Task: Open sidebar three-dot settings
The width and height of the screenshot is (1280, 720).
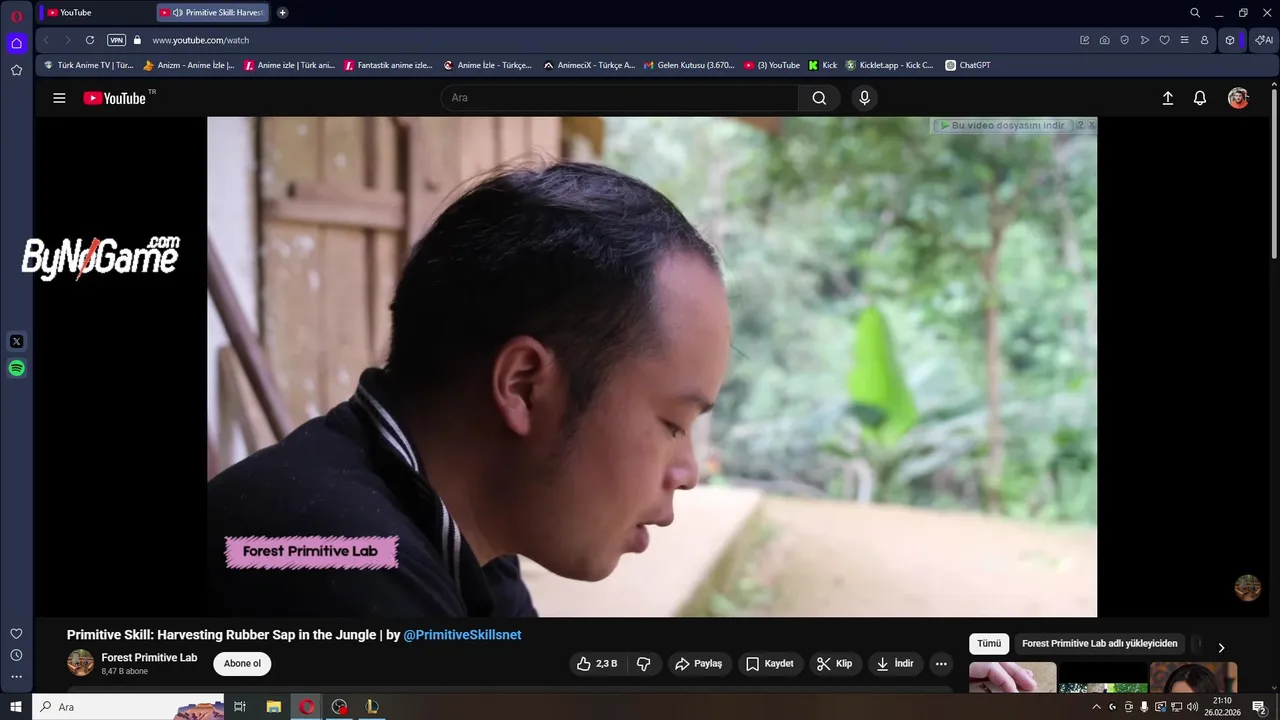Action: coord(16,677)
